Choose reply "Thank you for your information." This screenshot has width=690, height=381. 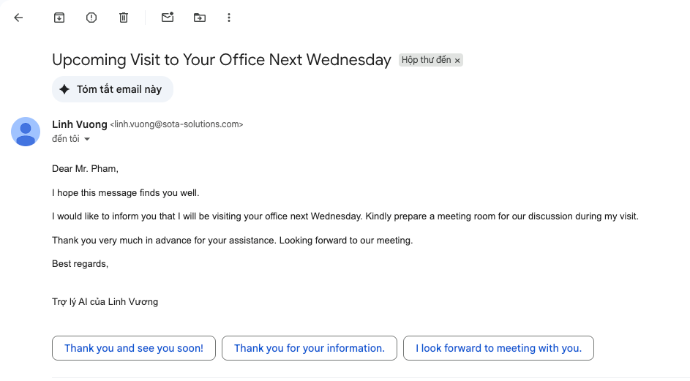click(309, 348)
